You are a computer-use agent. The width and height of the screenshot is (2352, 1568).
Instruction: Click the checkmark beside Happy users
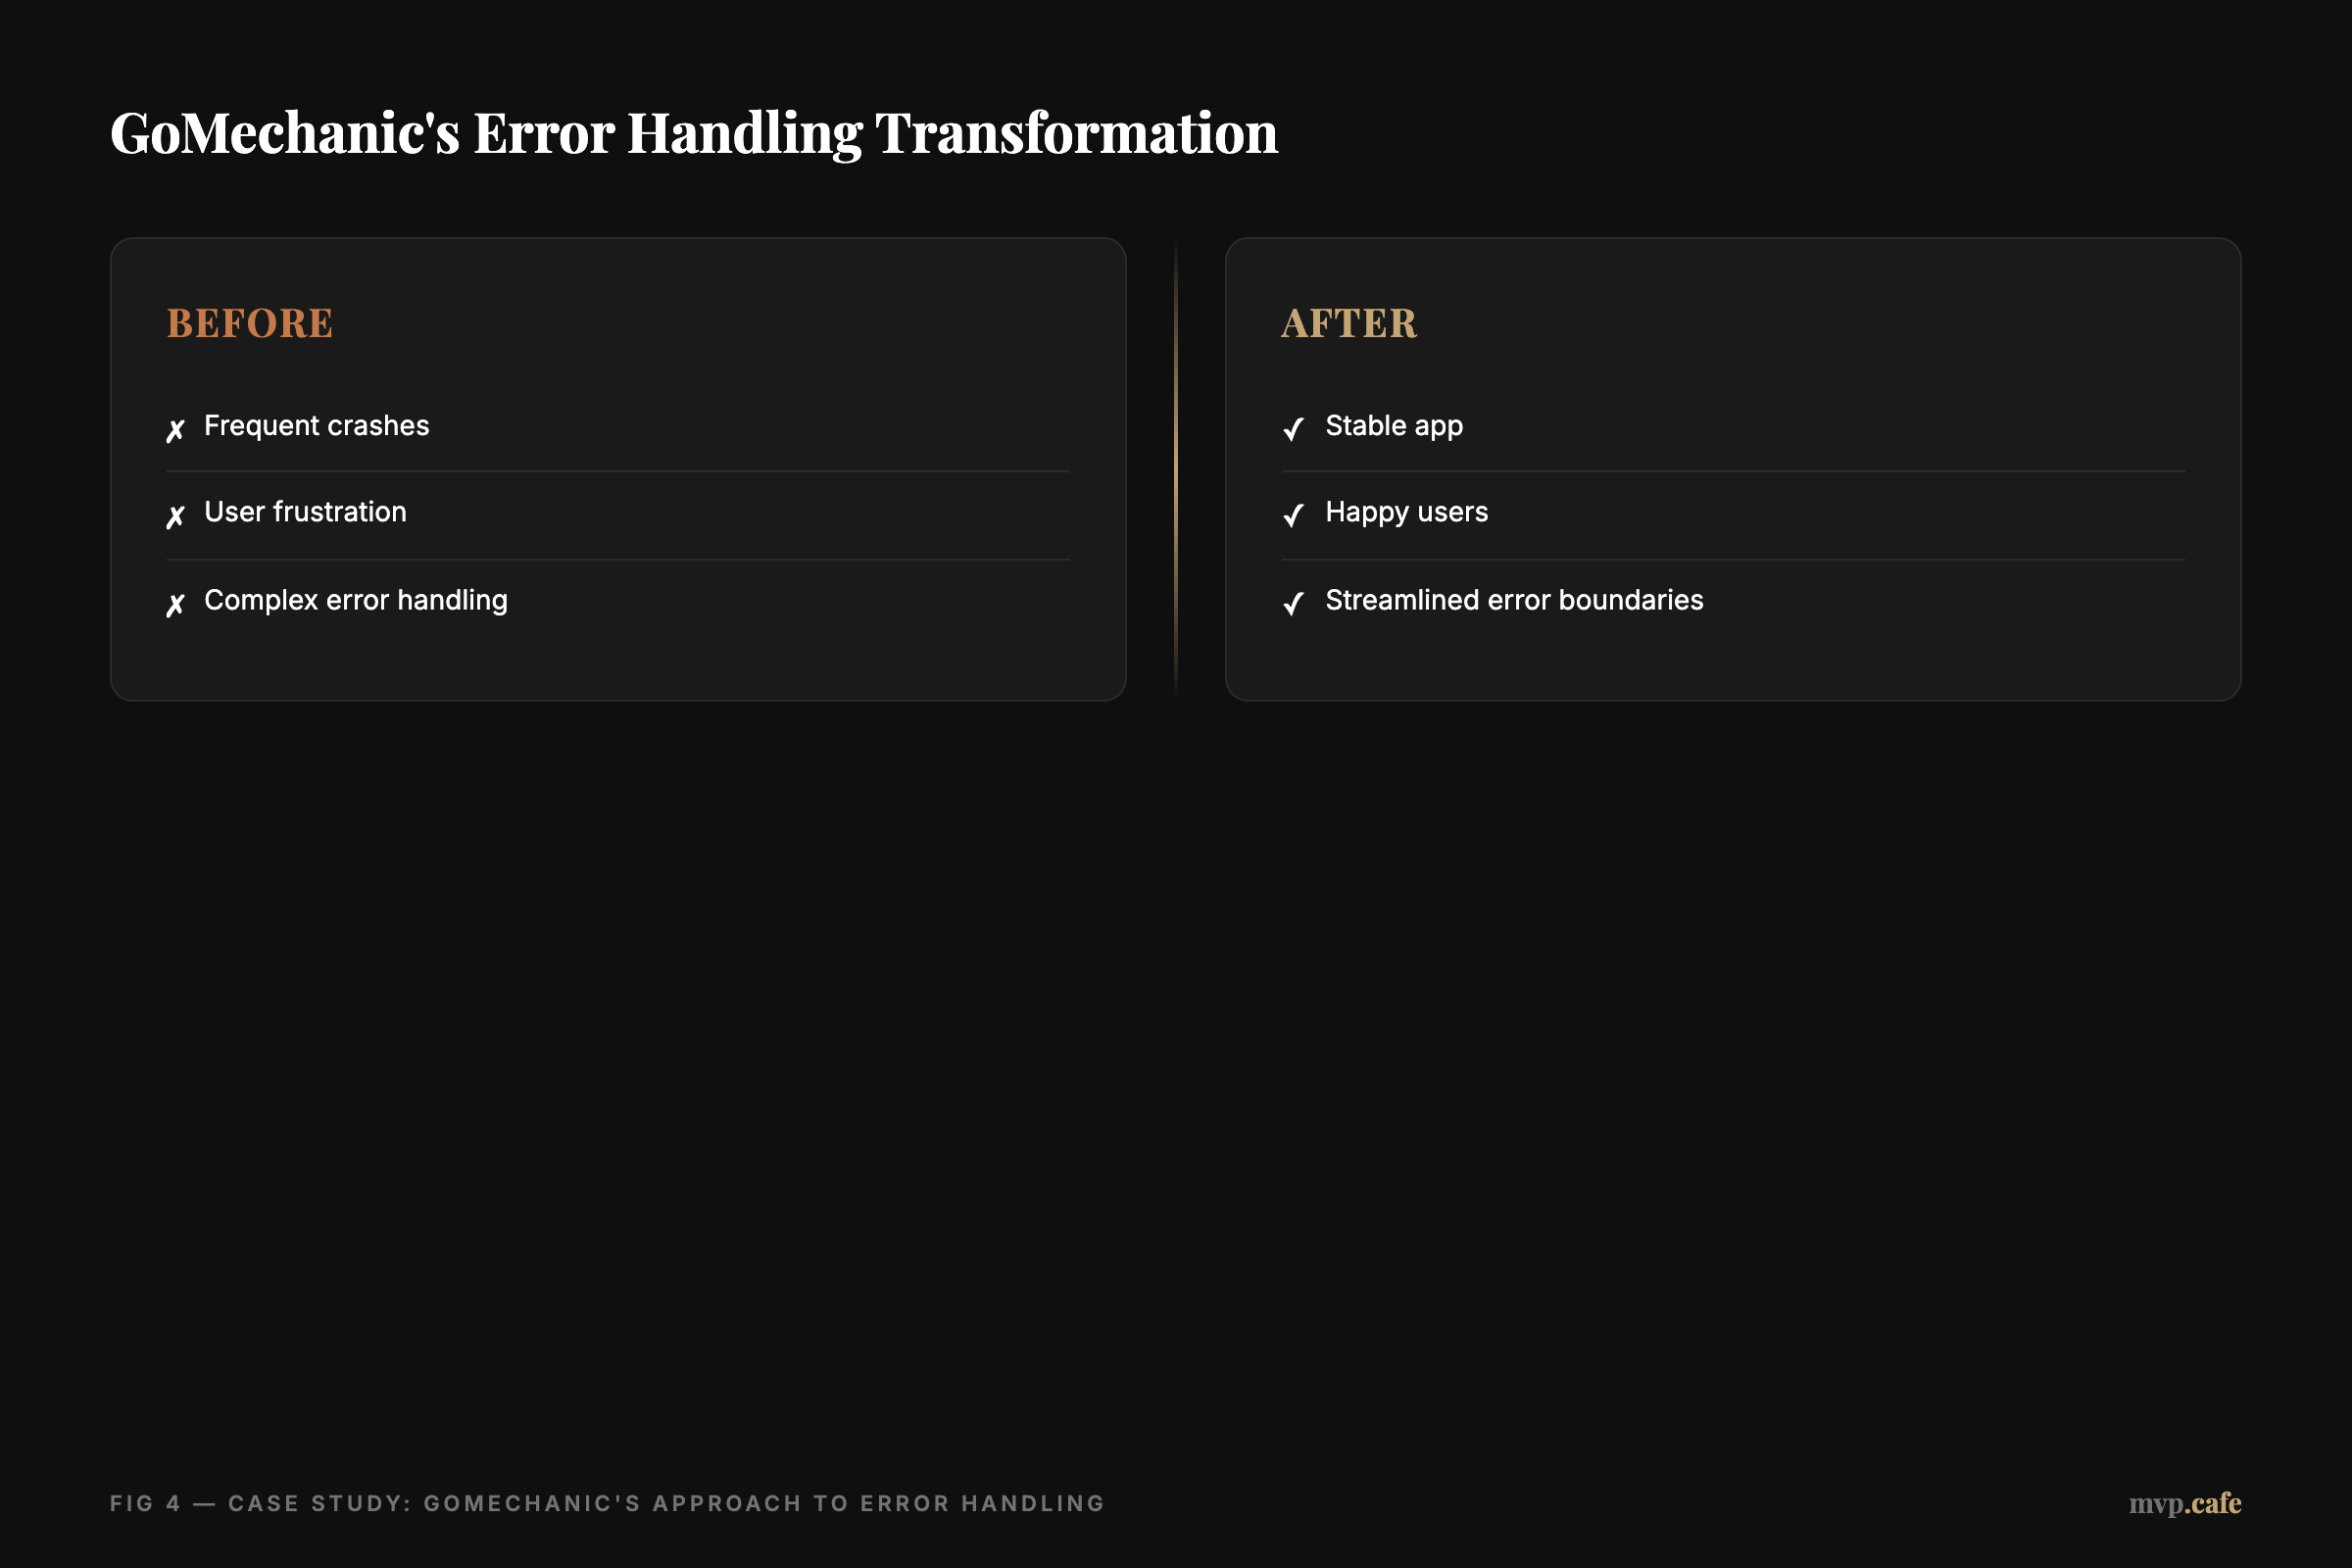(x=1293, y=516)
